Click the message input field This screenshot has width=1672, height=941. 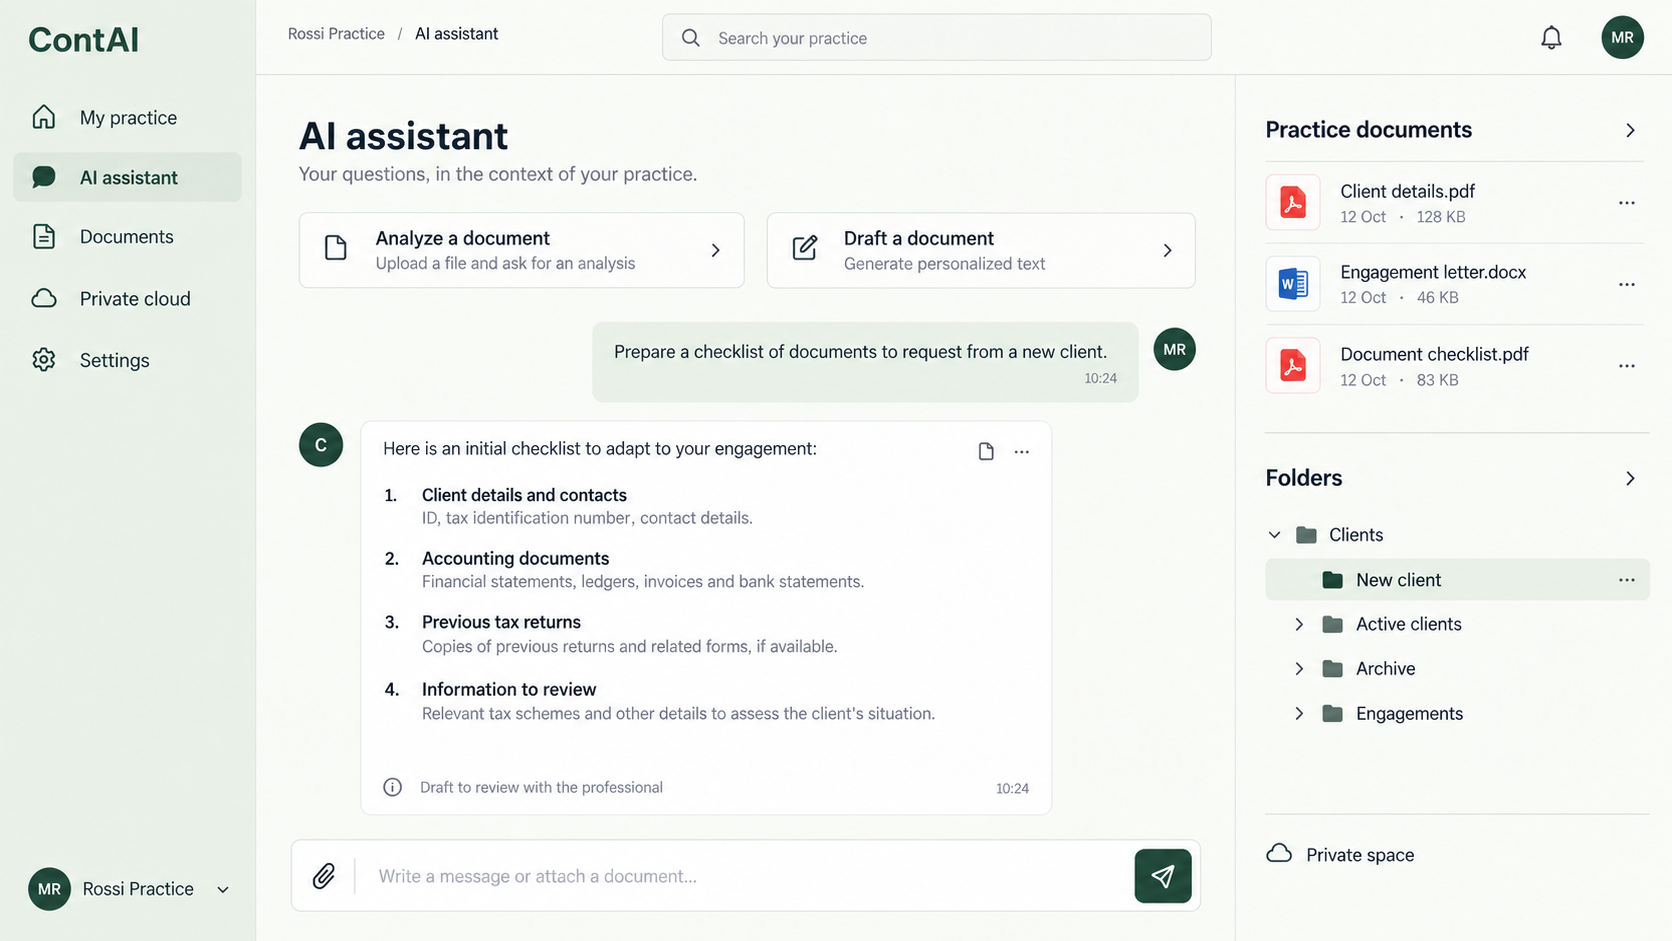pos(745,876)
